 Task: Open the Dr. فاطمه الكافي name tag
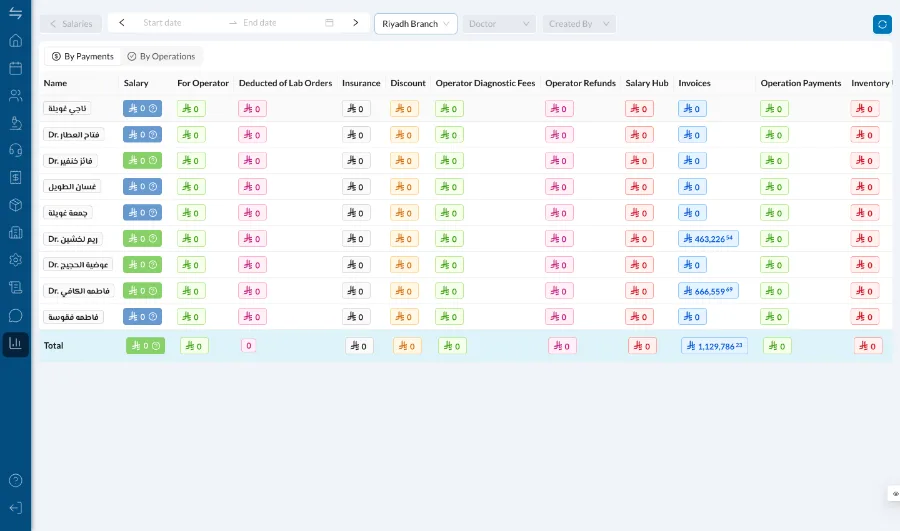[79, 291]
